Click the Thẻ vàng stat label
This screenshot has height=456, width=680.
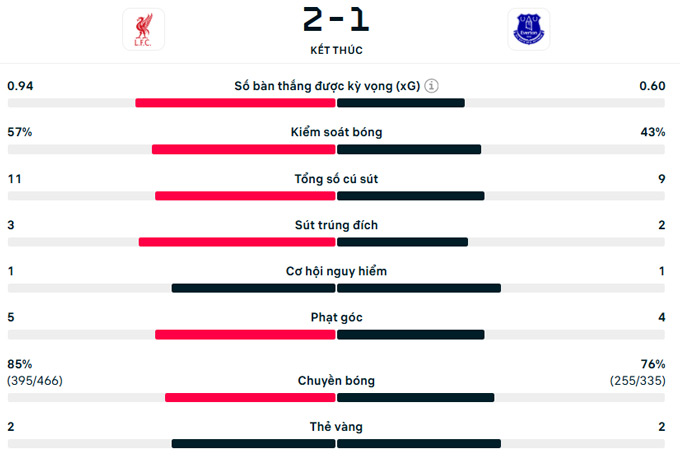[x=336, y=427]
